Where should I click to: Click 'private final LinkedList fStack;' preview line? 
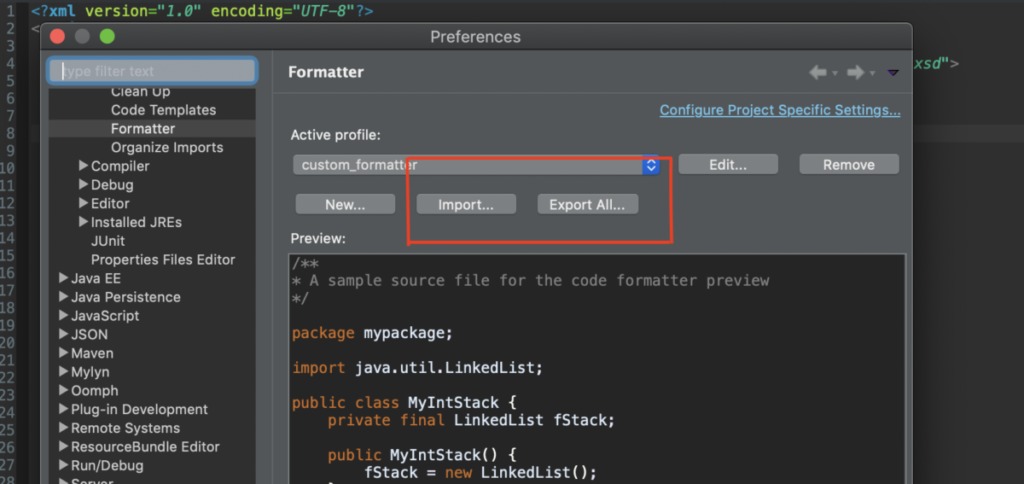tap(472, 420)
